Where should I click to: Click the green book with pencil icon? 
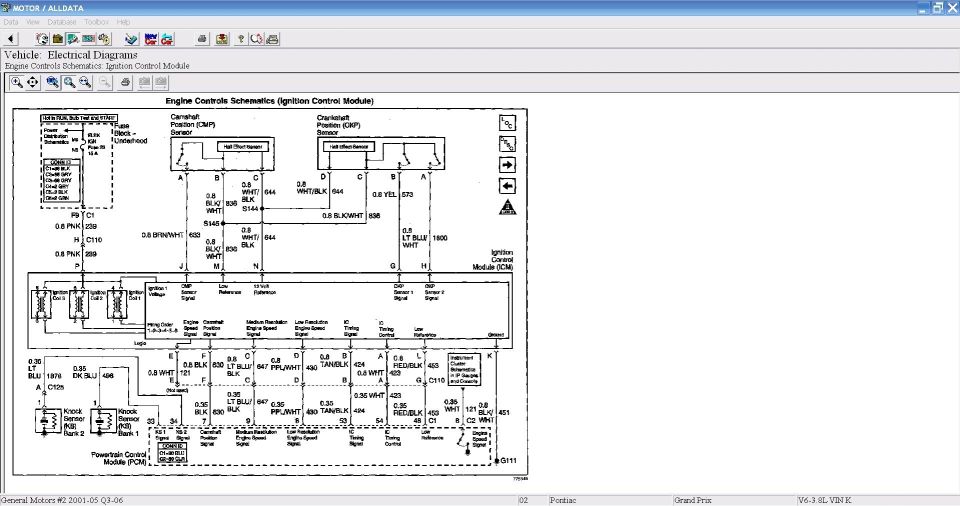73,39
